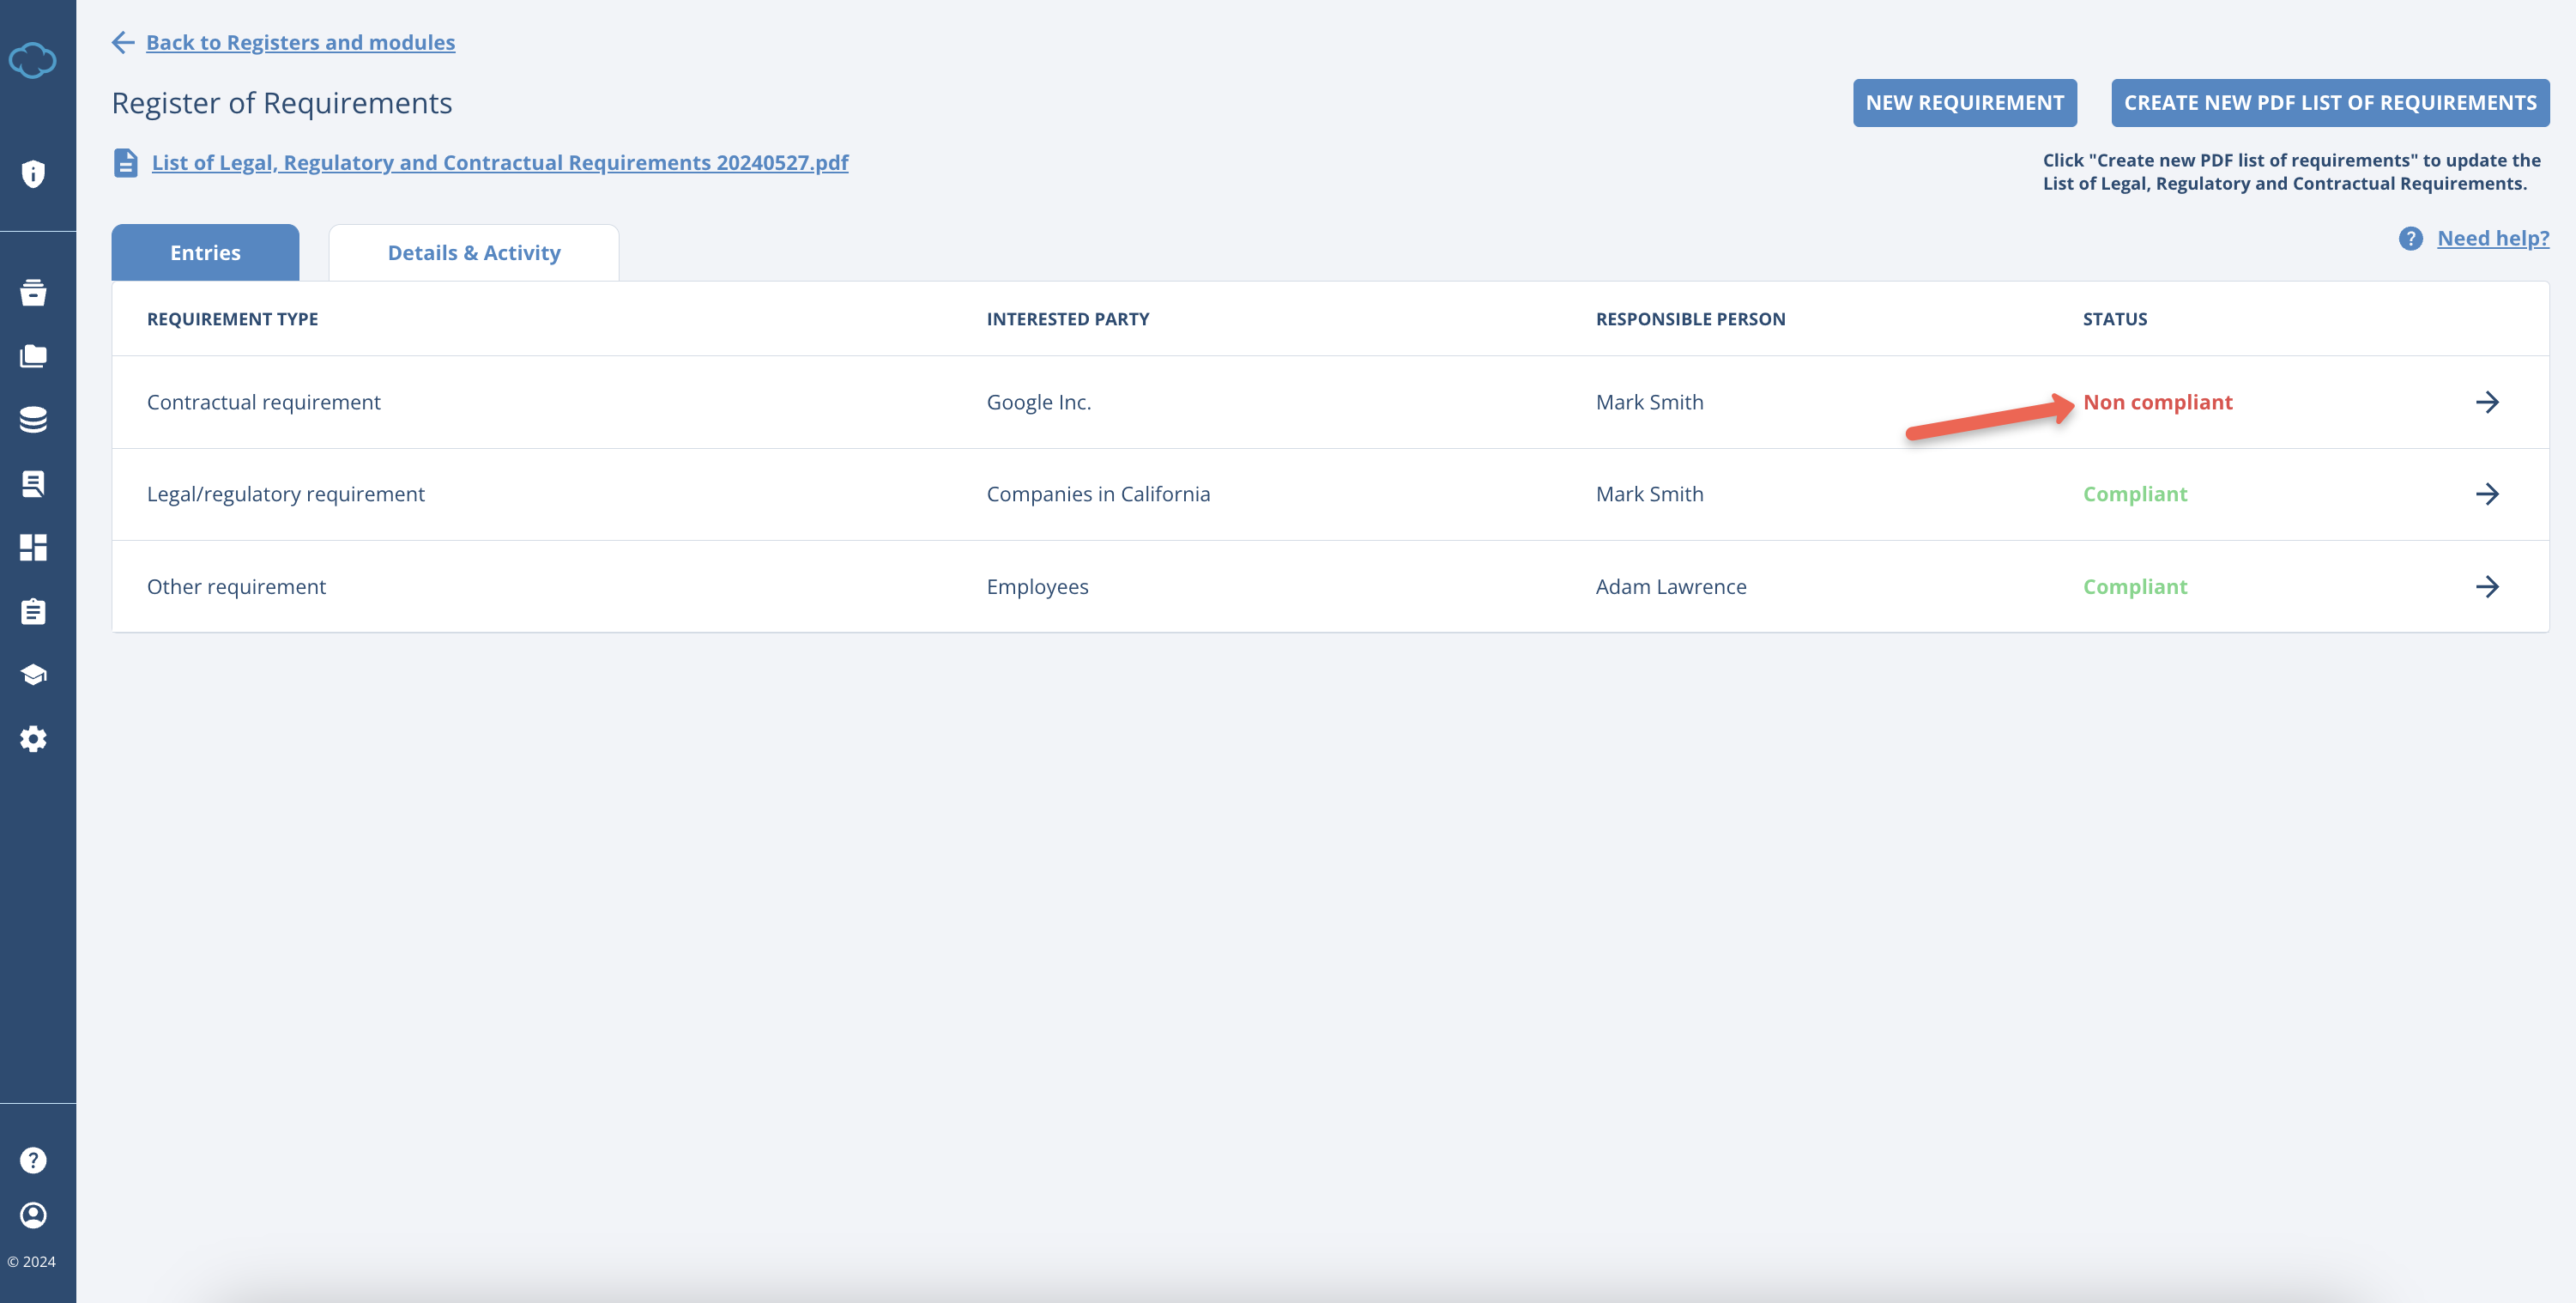Open the shield info sidebar icon
The width and height of the screenshot is (2576, 1303).
point(33,174)
